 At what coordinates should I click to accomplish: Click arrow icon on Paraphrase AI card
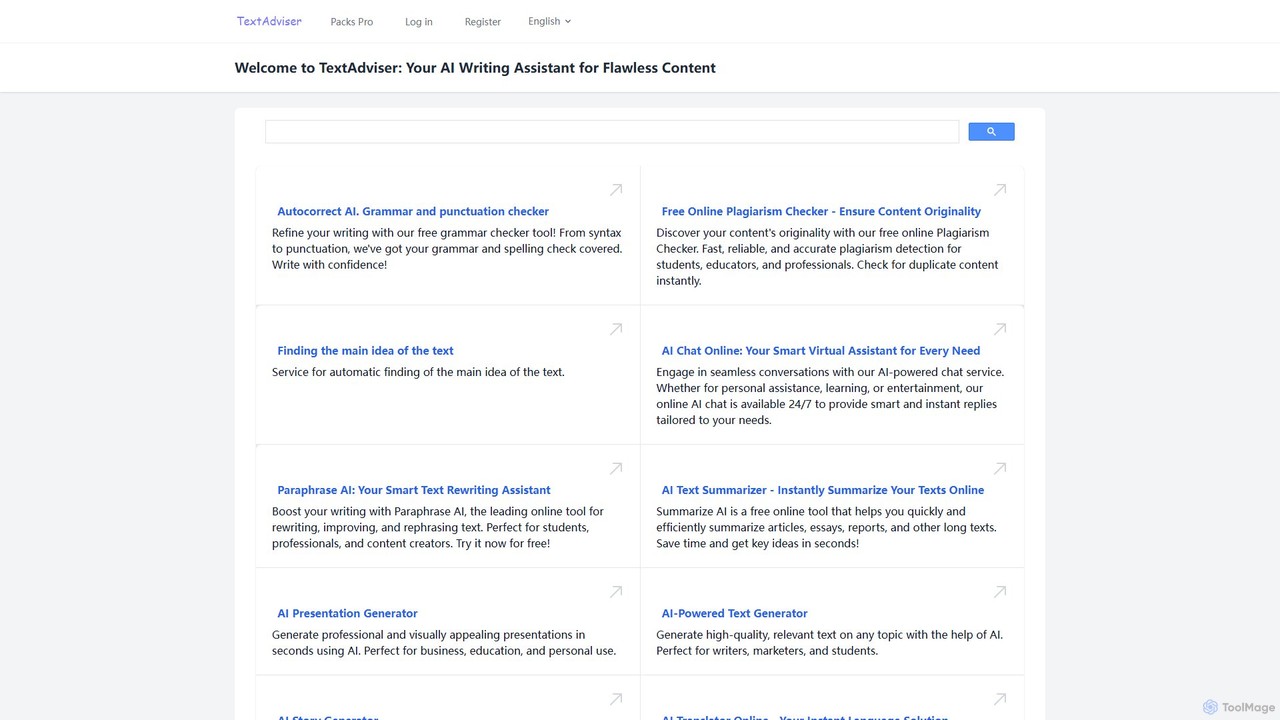click(x=616, y=468)
